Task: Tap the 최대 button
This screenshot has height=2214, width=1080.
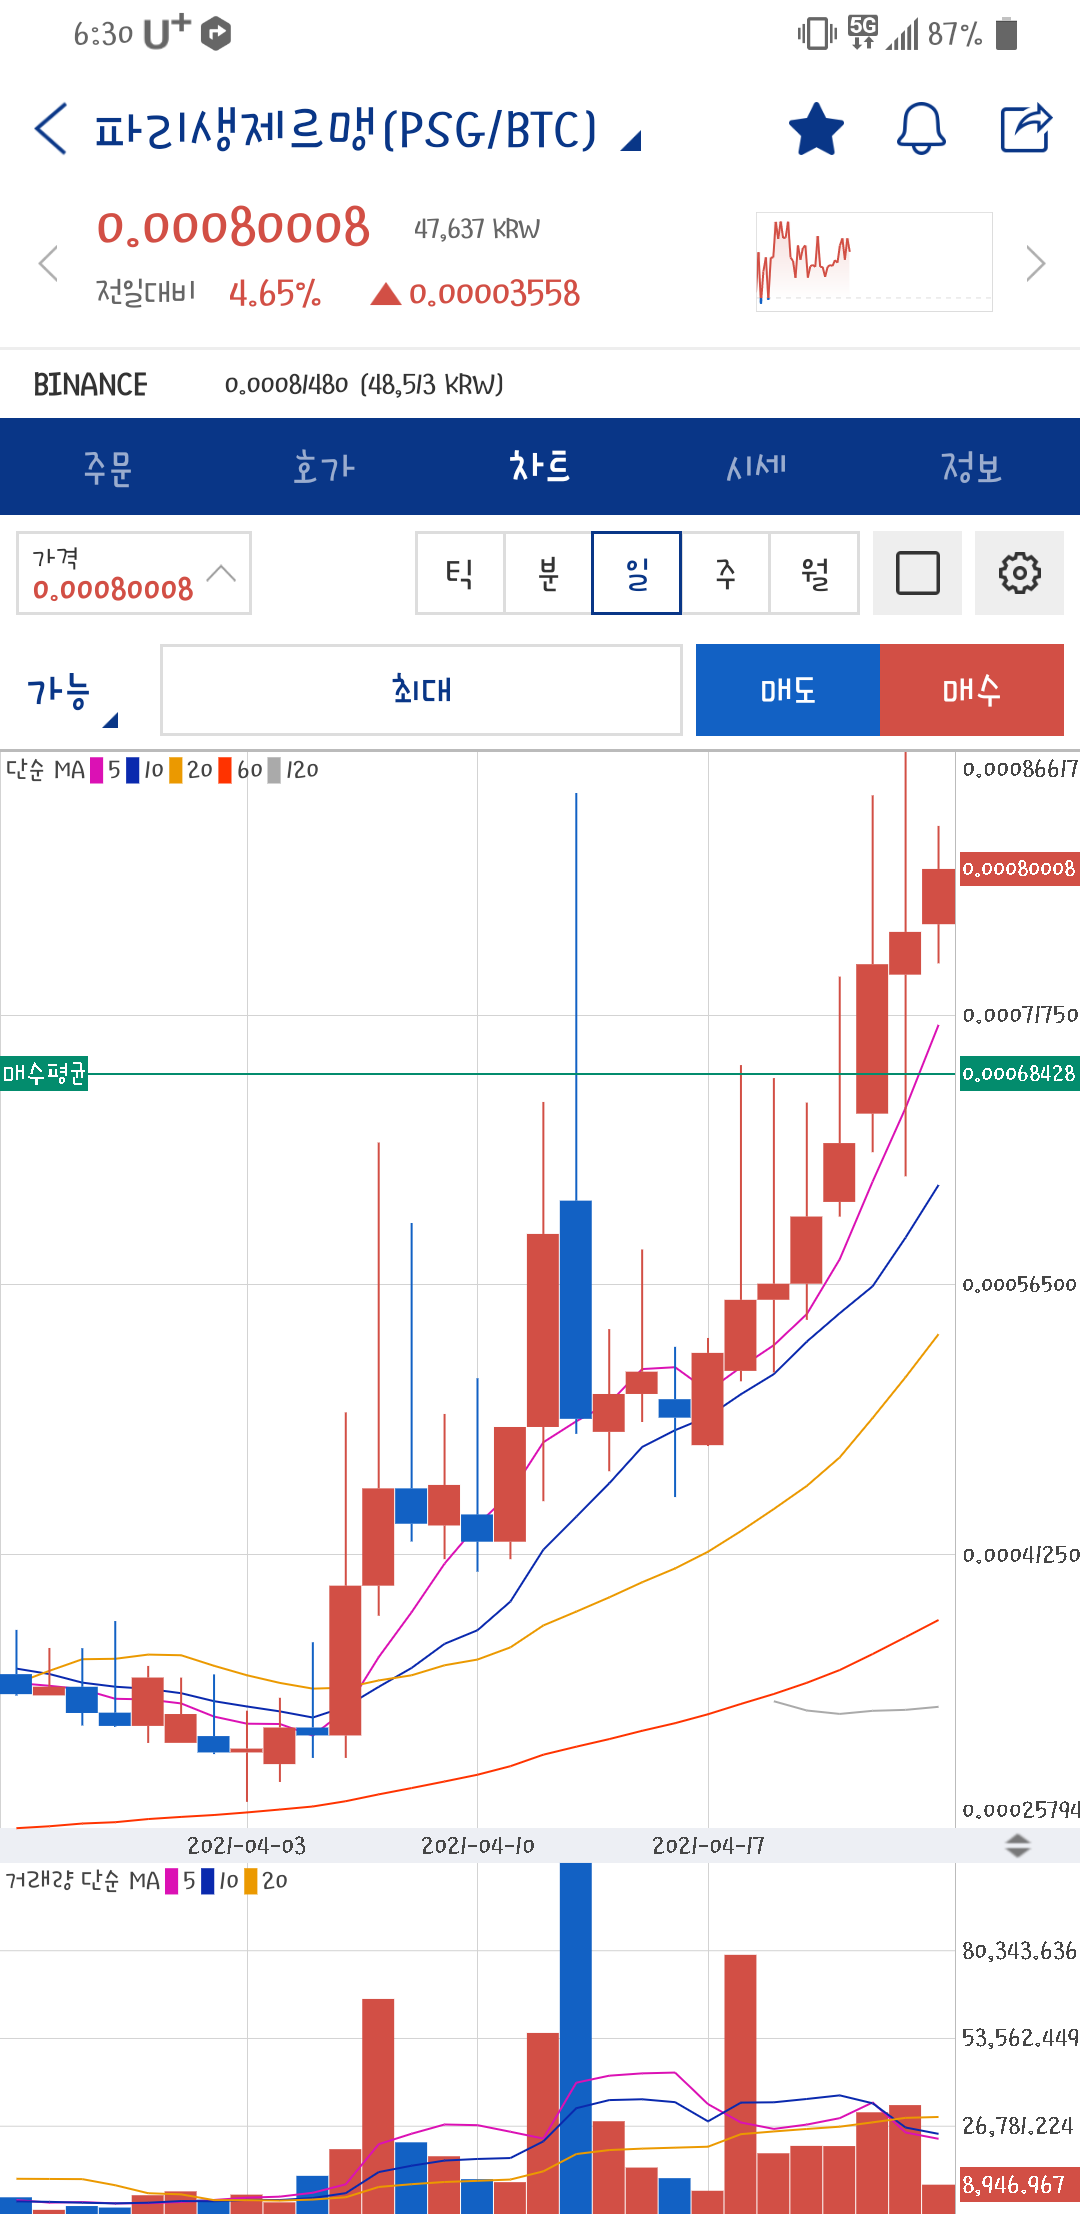Action: coord(421,690)
